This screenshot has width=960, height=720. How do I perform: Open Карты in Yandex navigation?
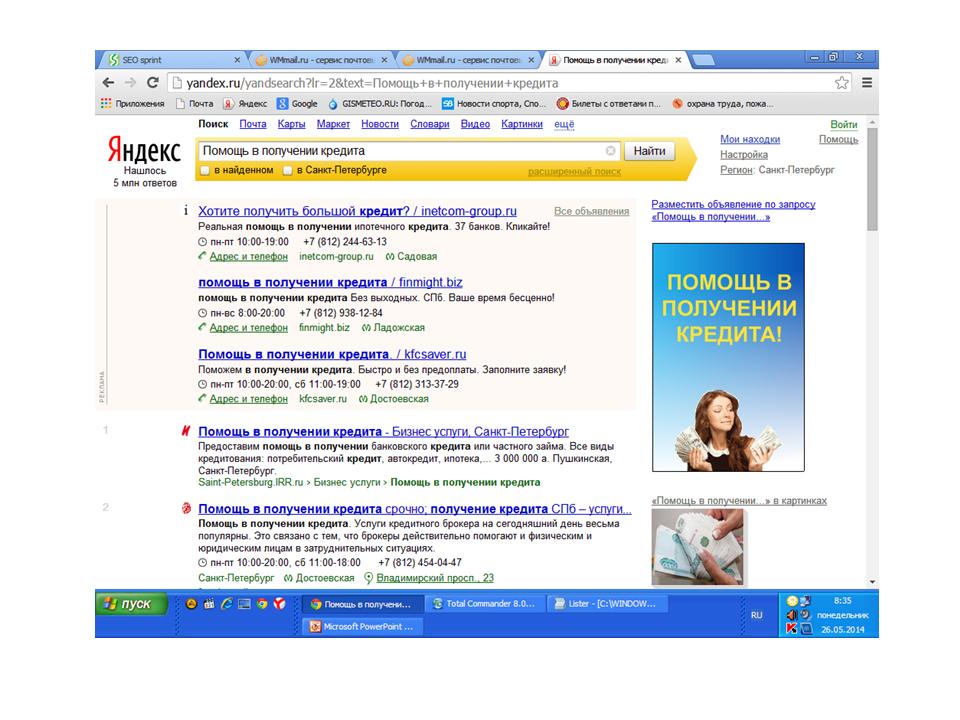pyautogui.click(x=291, y=124)
